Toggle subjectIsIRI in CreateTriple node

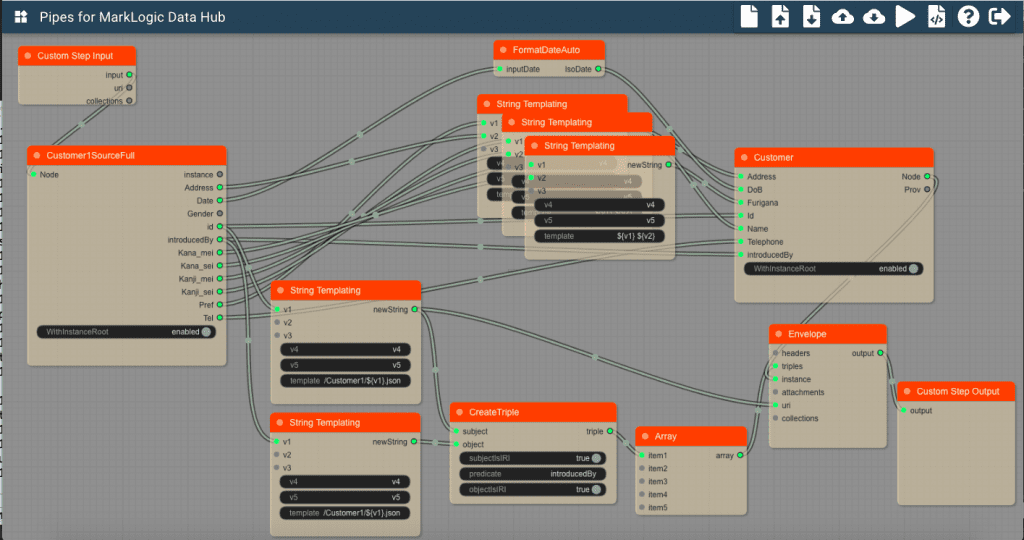(x=597, y=458)
